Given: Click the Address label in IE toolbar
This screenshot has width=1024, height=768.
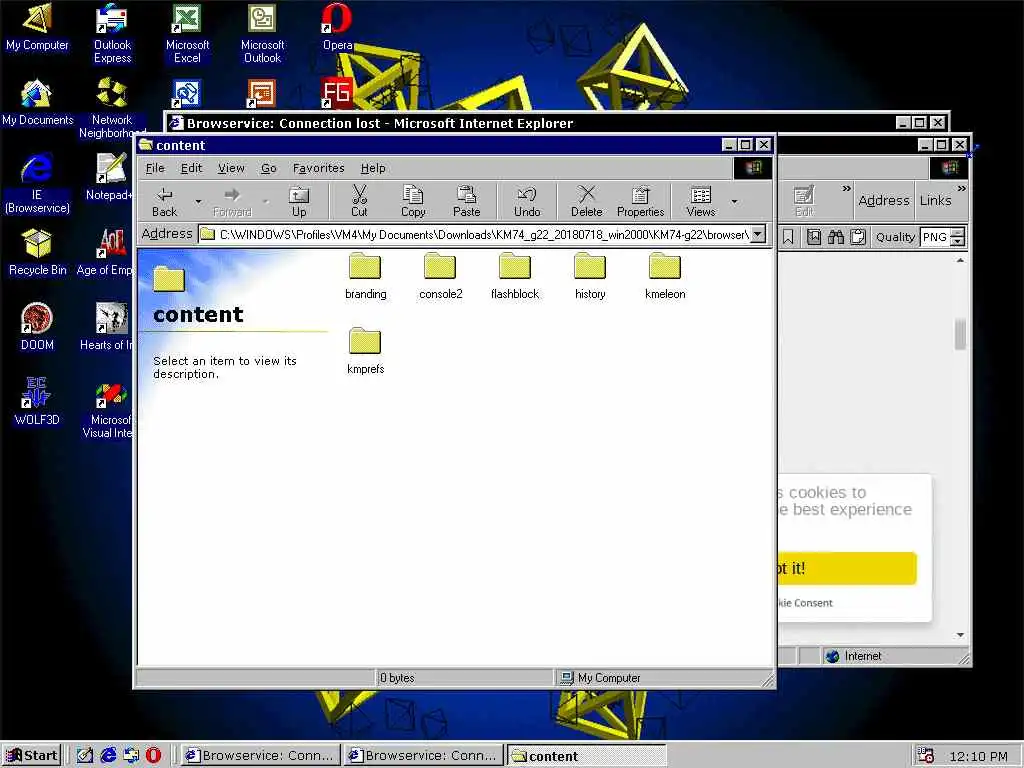Looking at the screenshot, I should click(884, 200).
